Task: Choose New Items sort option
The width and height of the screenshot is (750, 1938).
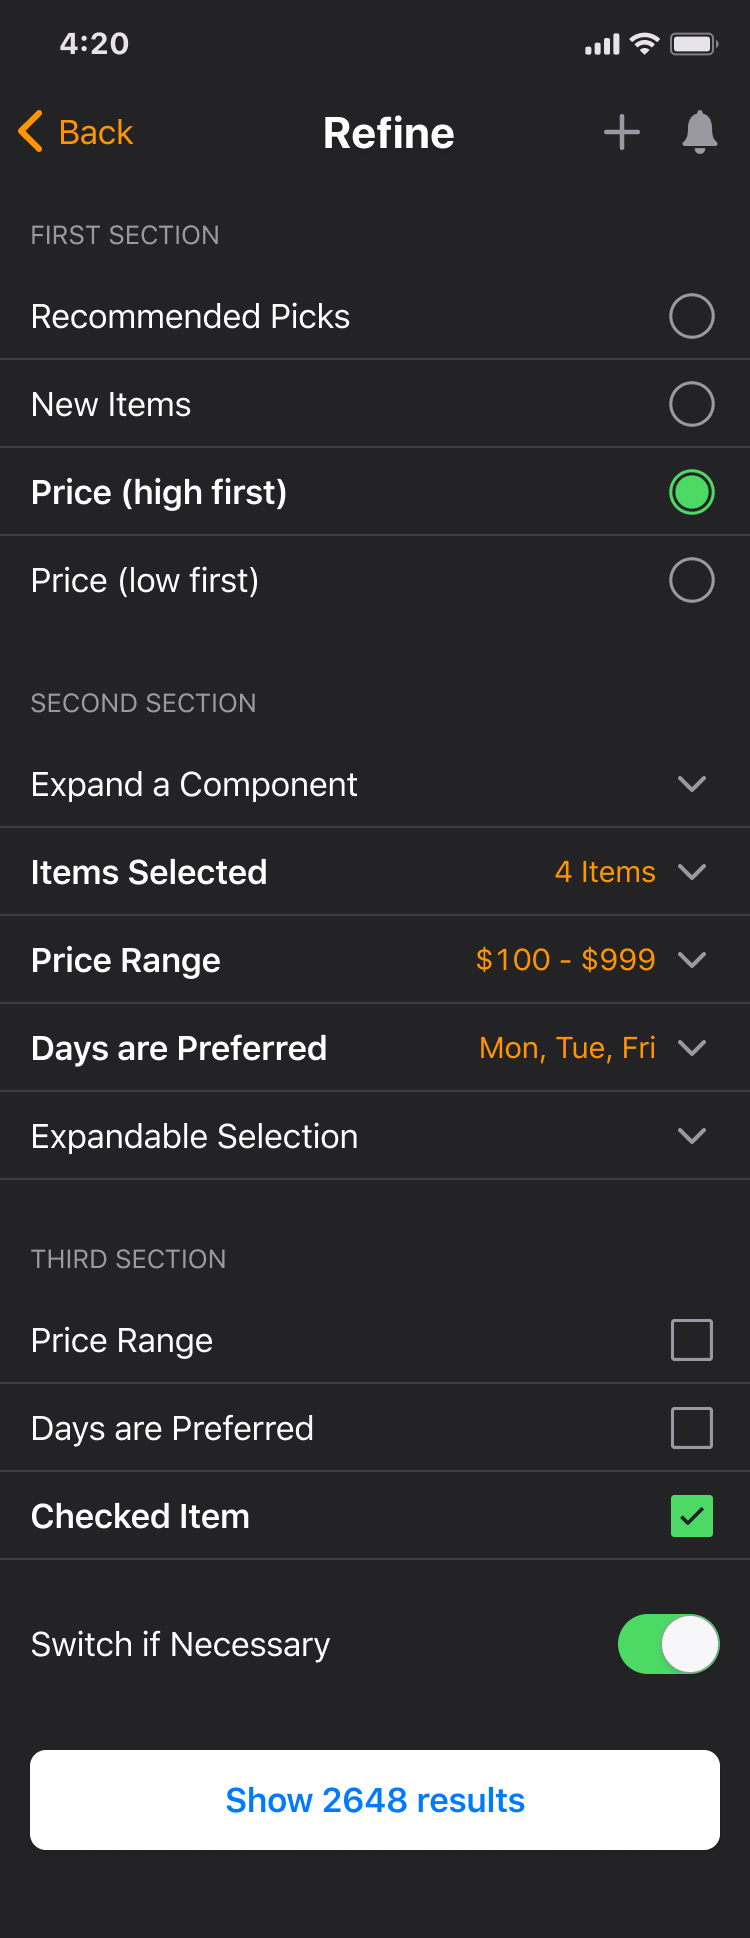Action: pos(692,404)
